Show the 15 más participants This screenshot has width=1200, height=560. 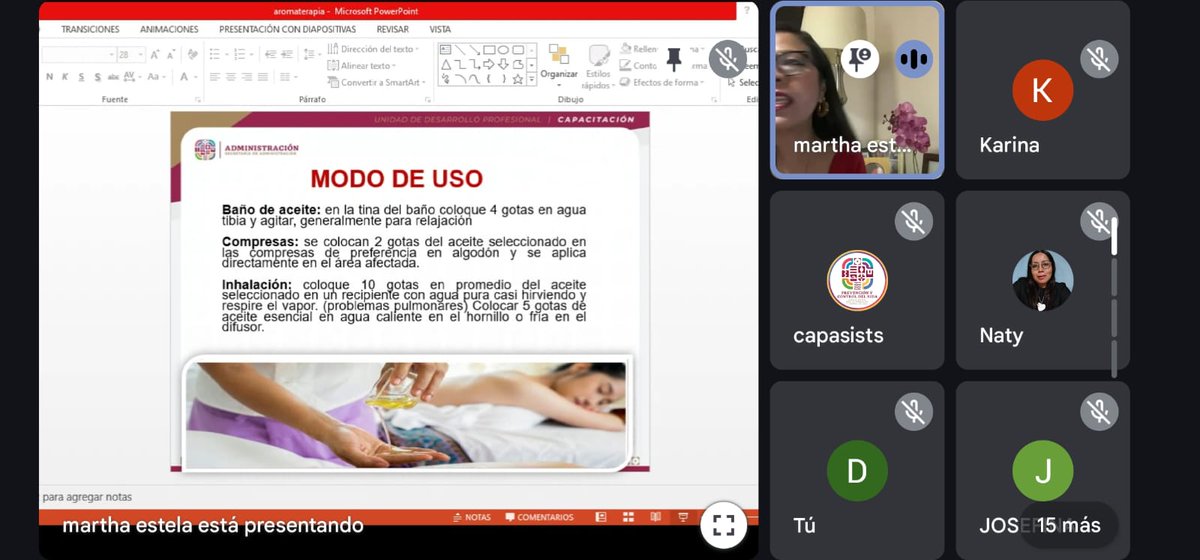point(1068,525)
